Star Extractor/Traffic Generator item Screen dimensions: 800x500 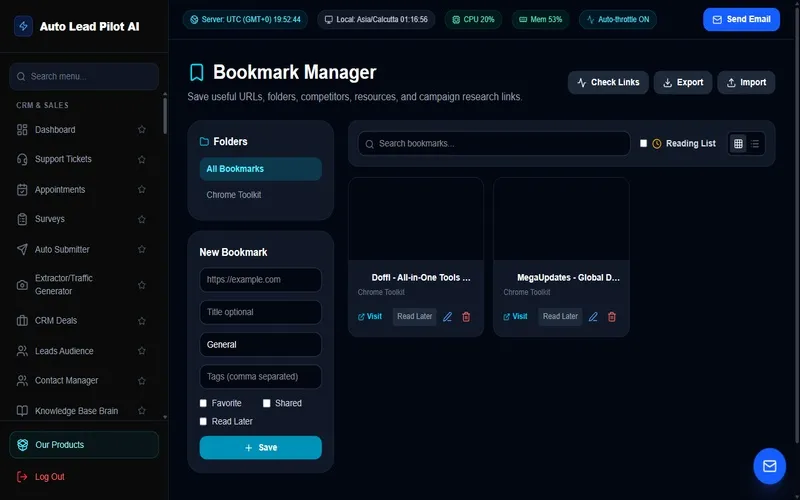coord(142,285)
